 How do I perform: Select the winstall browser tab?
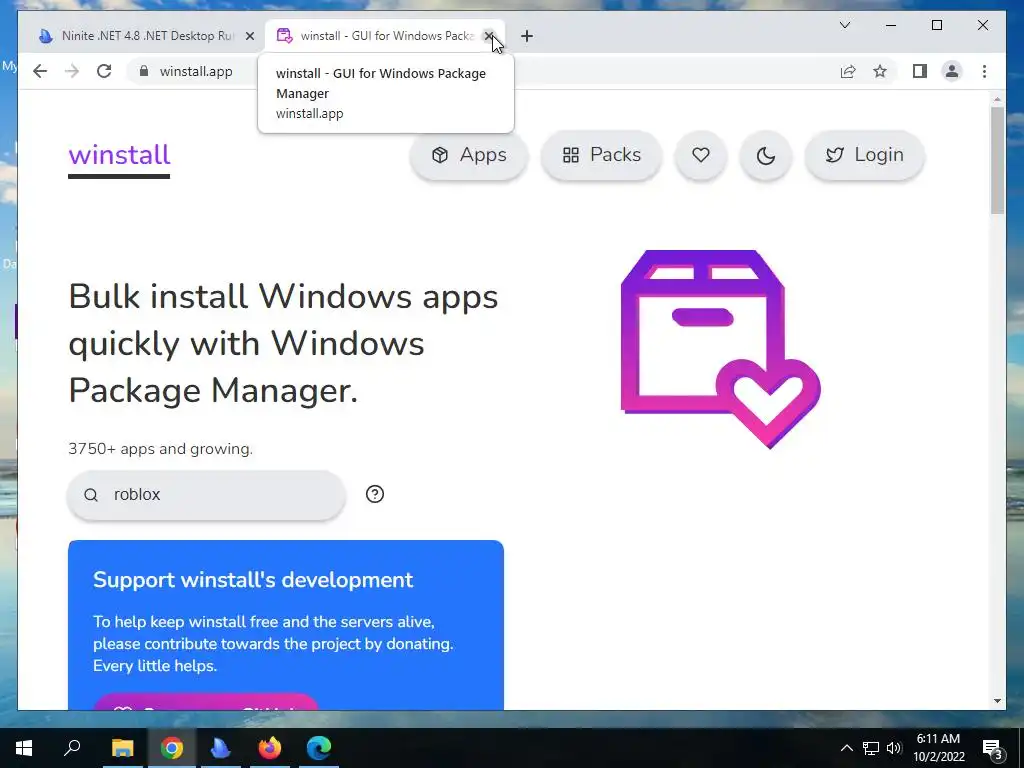[x=385, y=36]
